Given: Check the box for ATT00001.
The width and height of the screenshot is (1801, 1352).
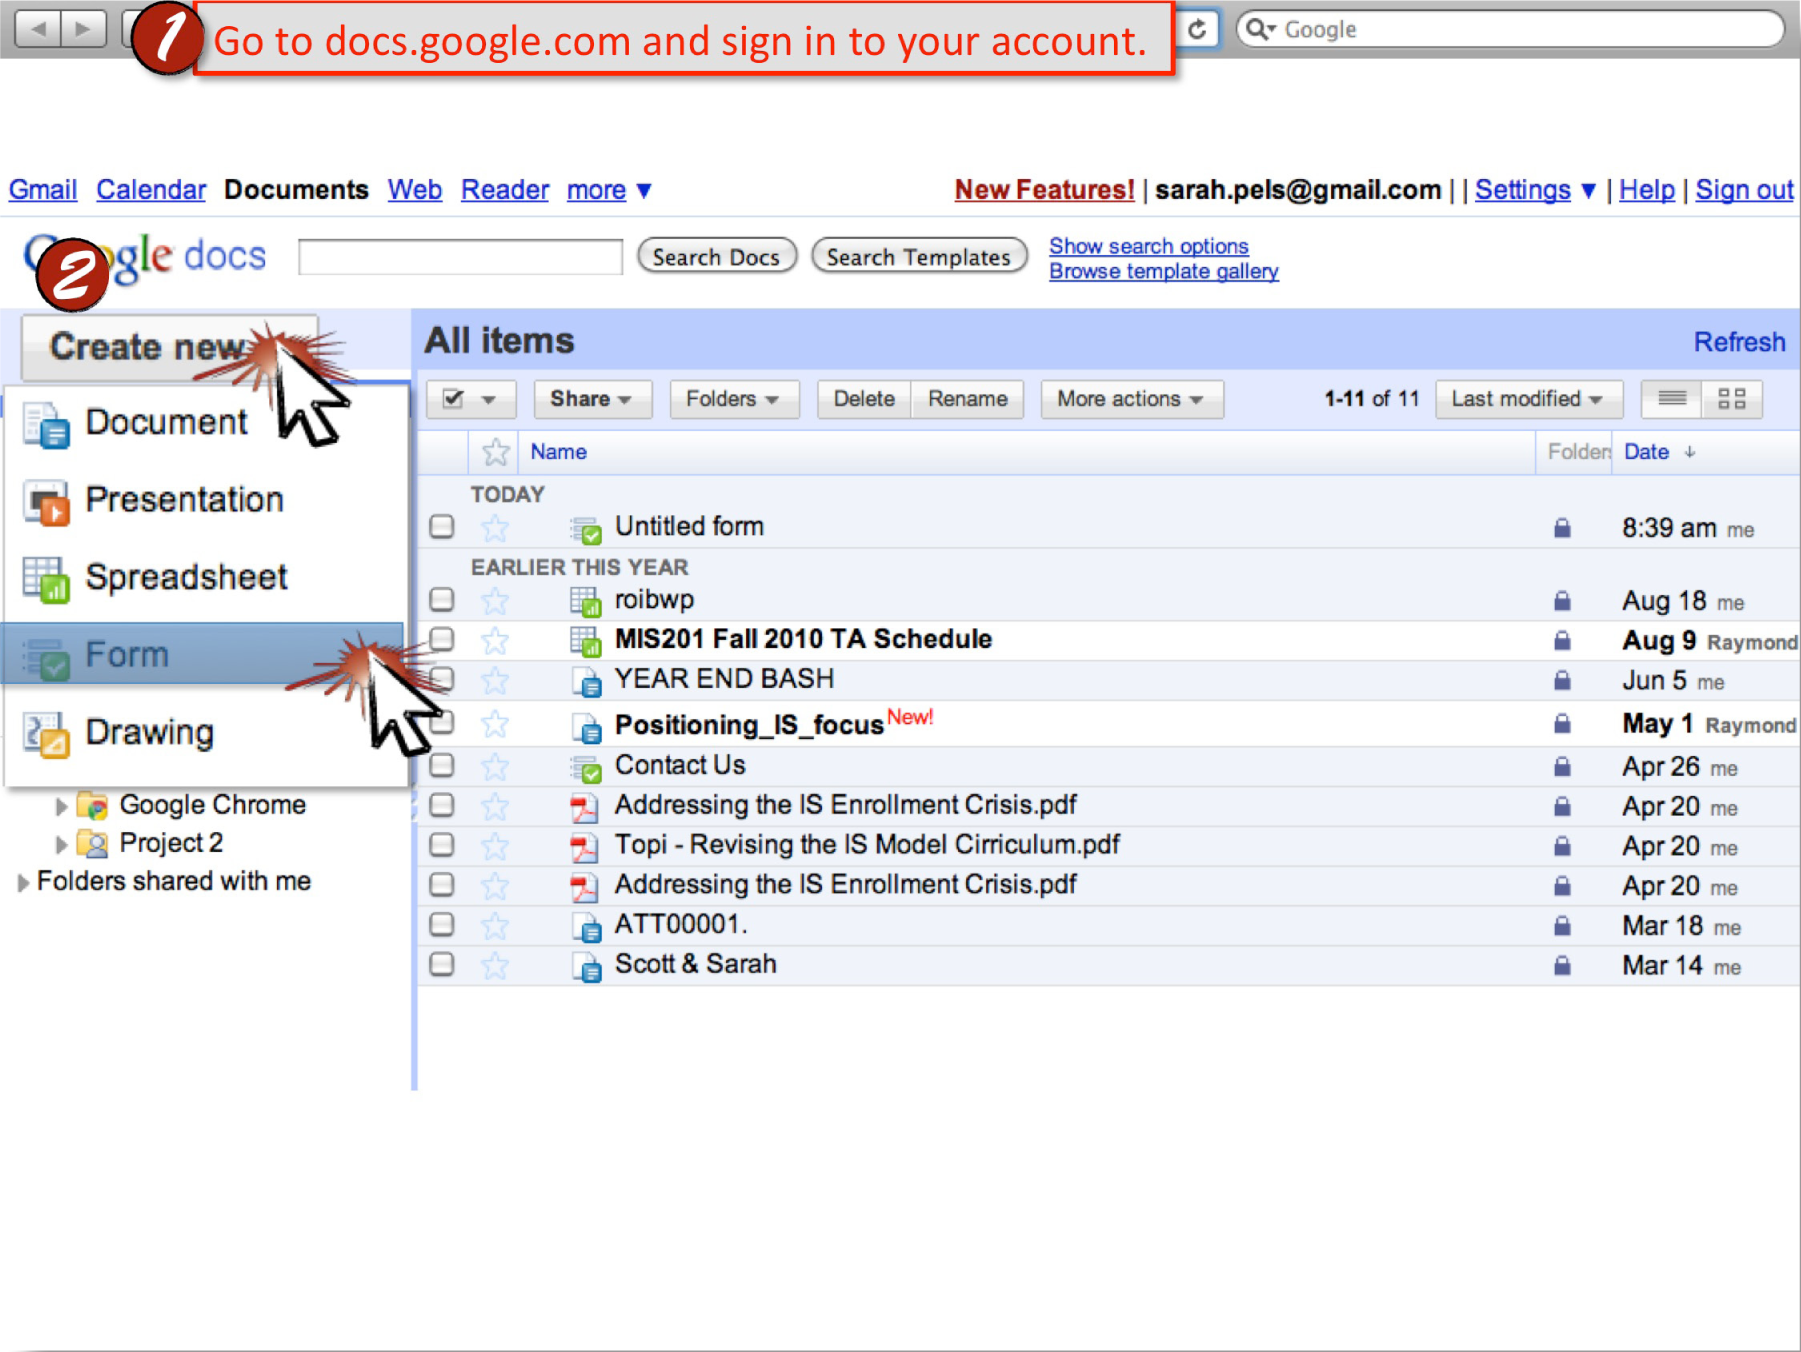Looking at the screenshot, I should click(441, 924).
